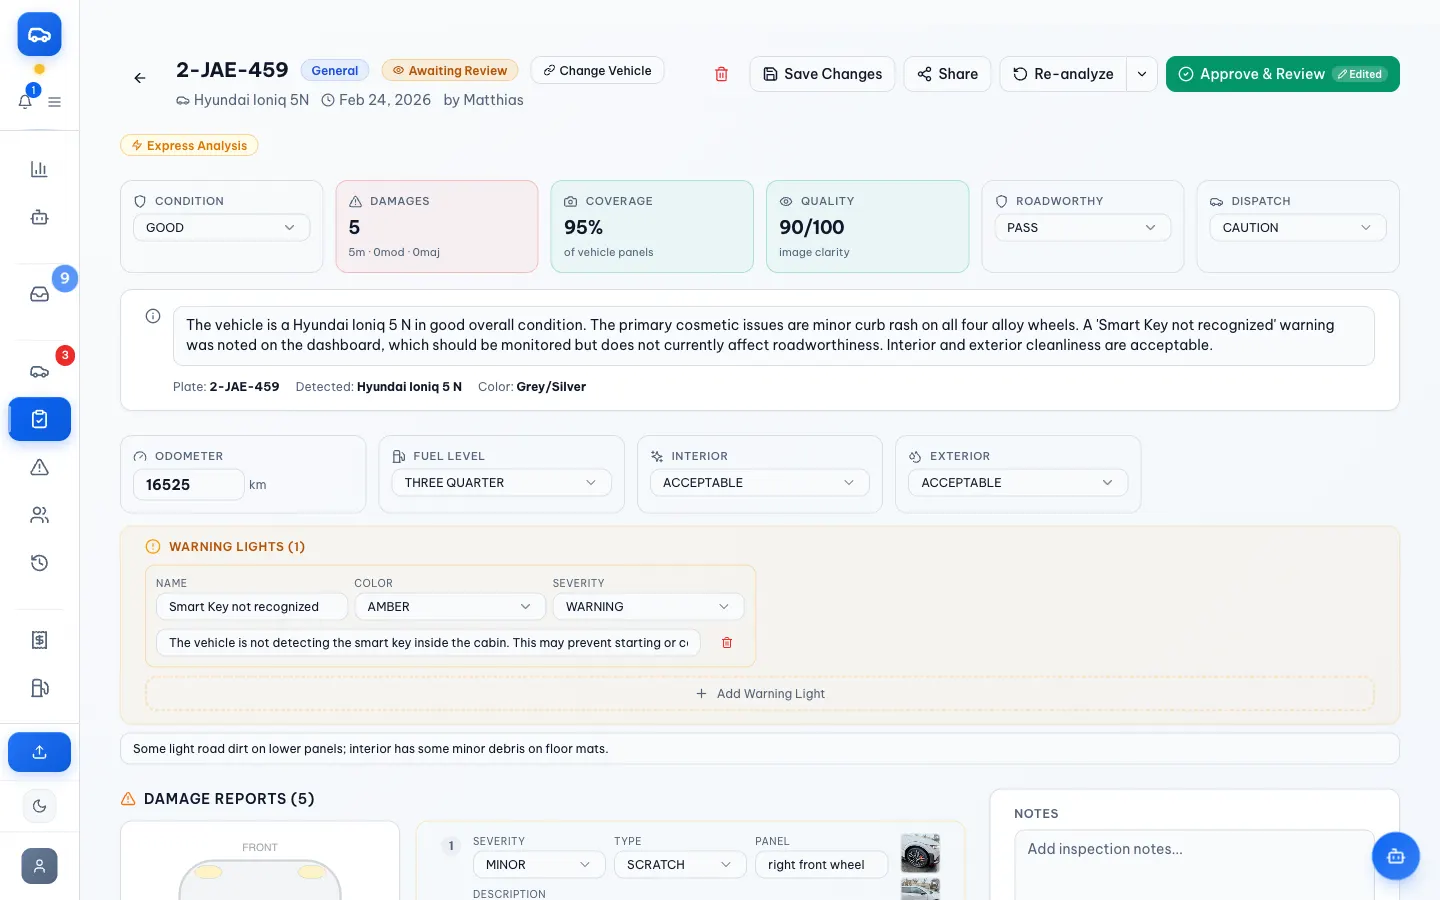This screenshot has height=900, width=1440.
Task: Click the Re-analyze button
Action: 1063,74
